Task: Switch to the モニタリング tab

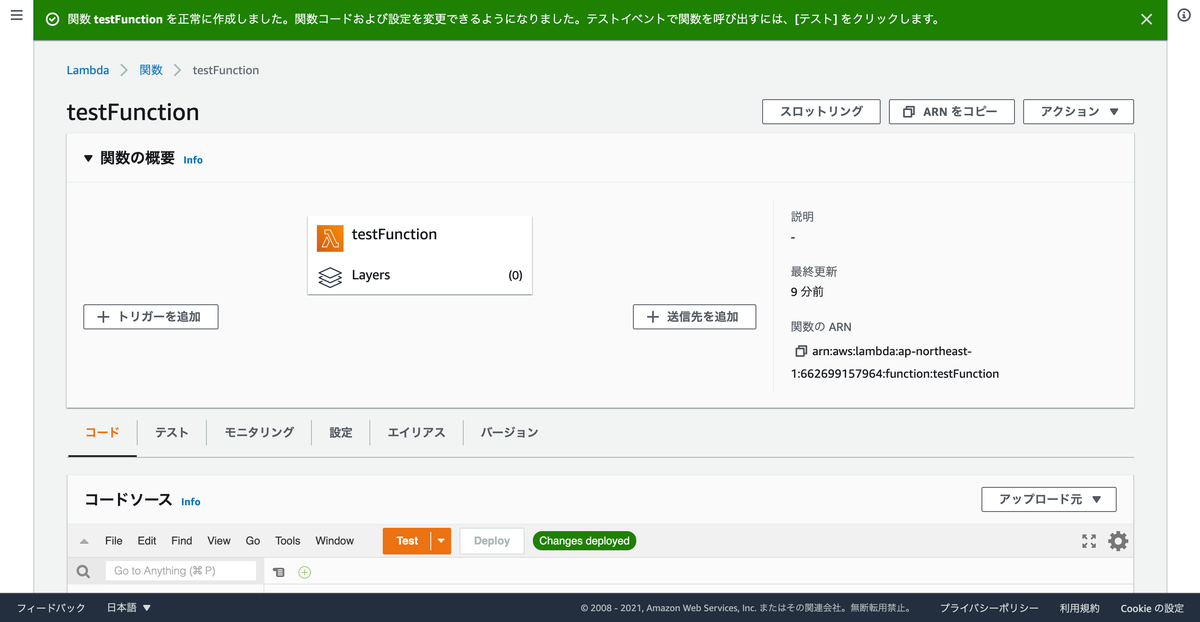Action: (259, 432)
